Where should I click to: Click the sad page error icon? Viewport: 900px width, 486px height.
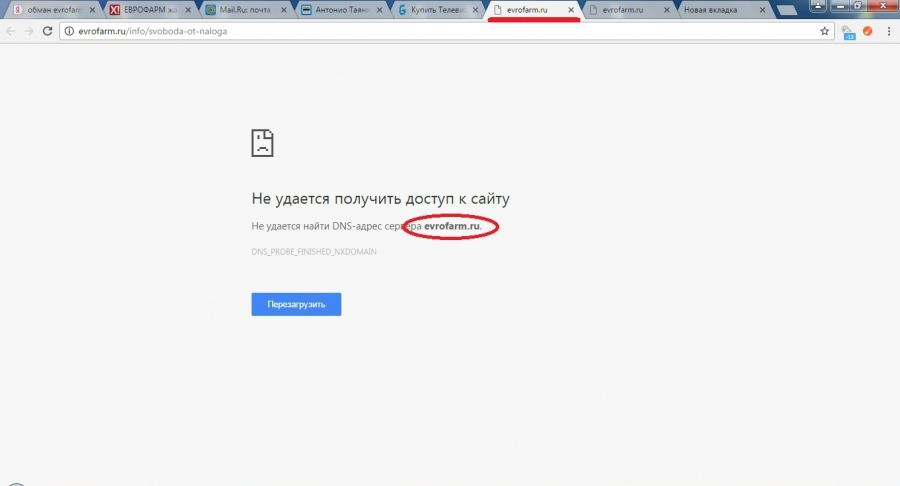(262, 143)
